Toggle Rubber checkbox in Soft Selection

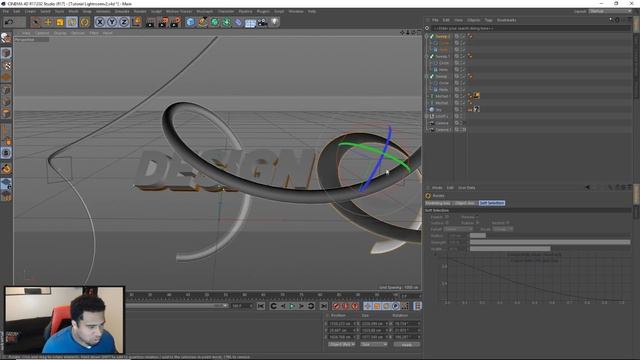tap(477, 223)
